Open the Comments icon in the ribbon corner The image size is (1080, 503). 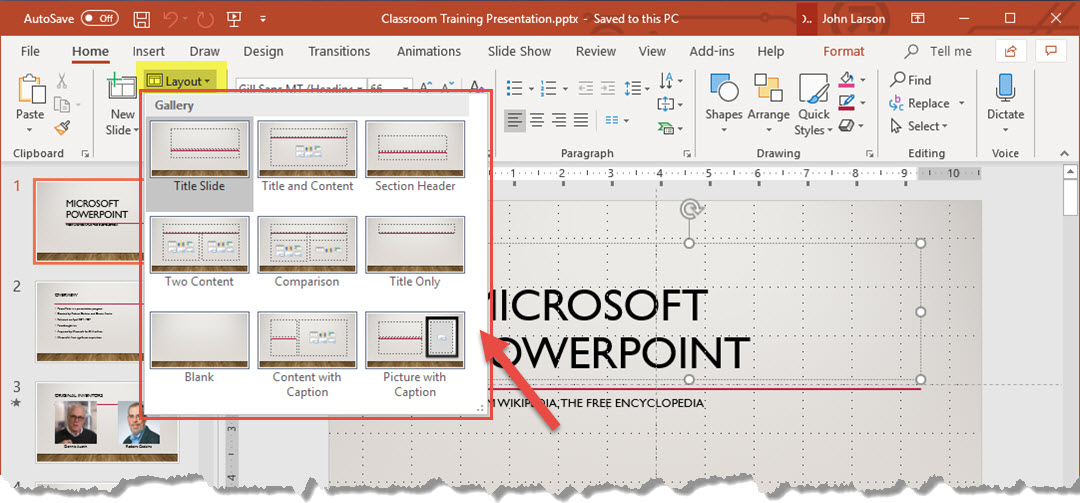pyautogui.click(x=1050, y=51)
